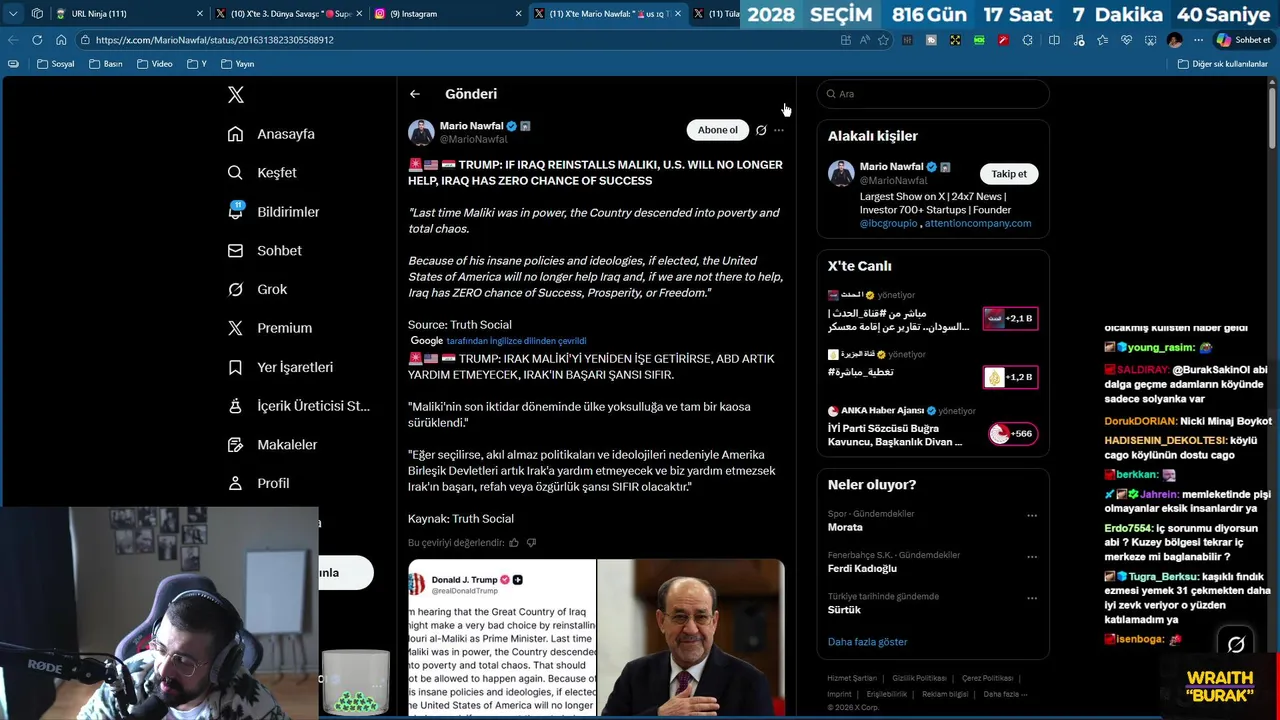1280x720 pixels.
Task: Open split screen icon in toolbar
Action: (x=1054, y=40)
